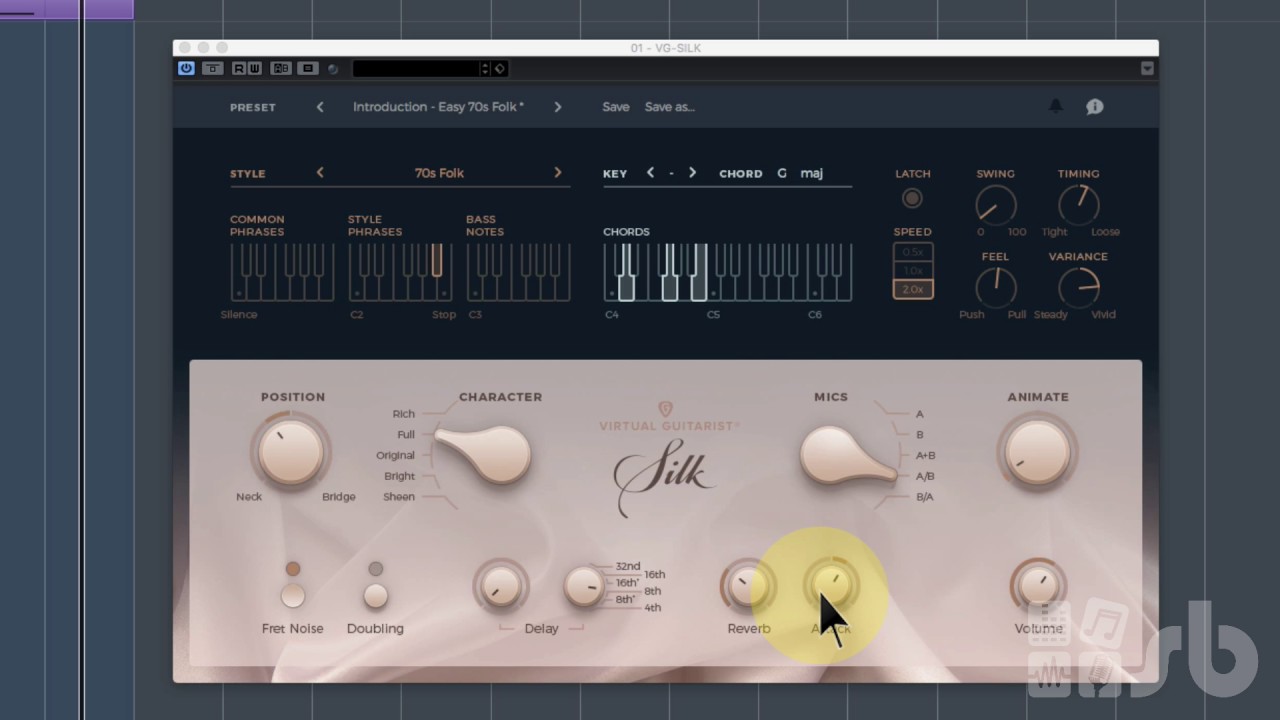Click the Bass Notes mini keyboard

518,272
